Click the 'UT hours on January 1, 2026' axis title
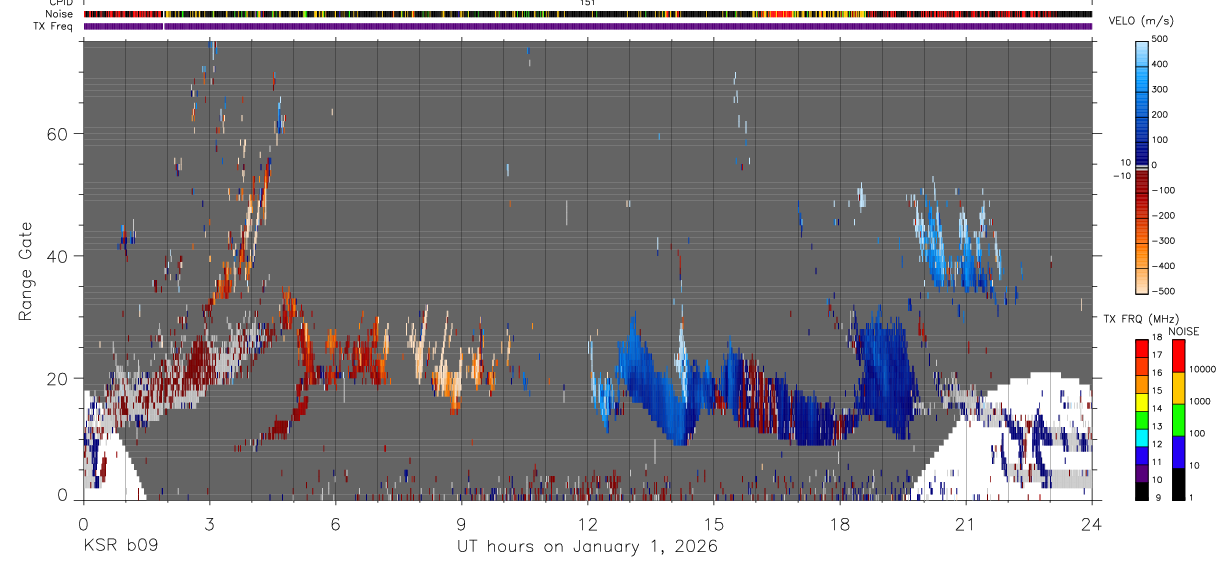 [587, 547]
